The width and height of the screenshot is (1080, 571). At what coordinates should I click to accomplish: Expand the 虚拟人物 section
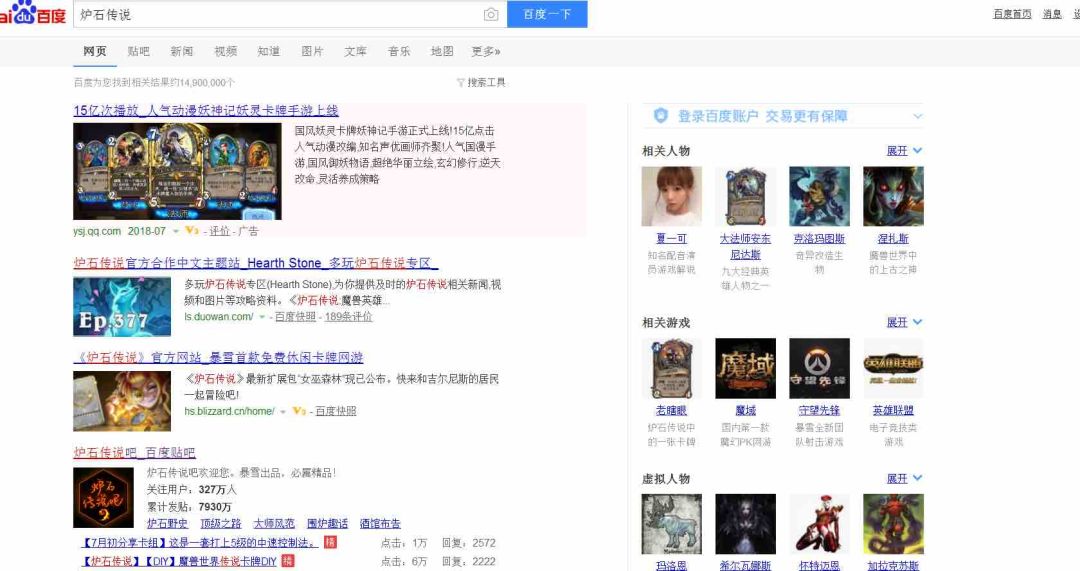click(x=904, y=479)
